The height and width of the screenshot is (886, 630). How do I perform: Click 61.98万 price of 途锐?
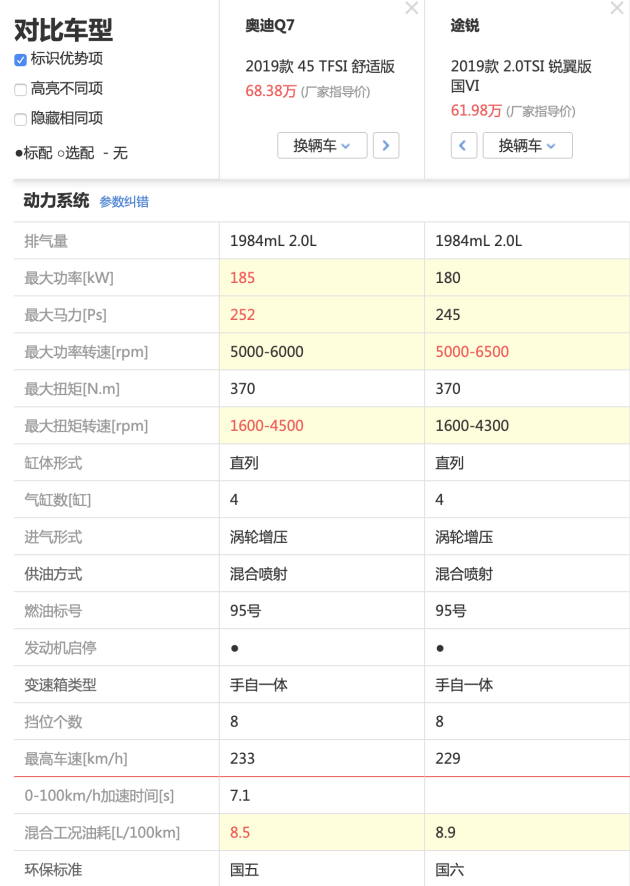pyautogui.click(x=476, y=110)
